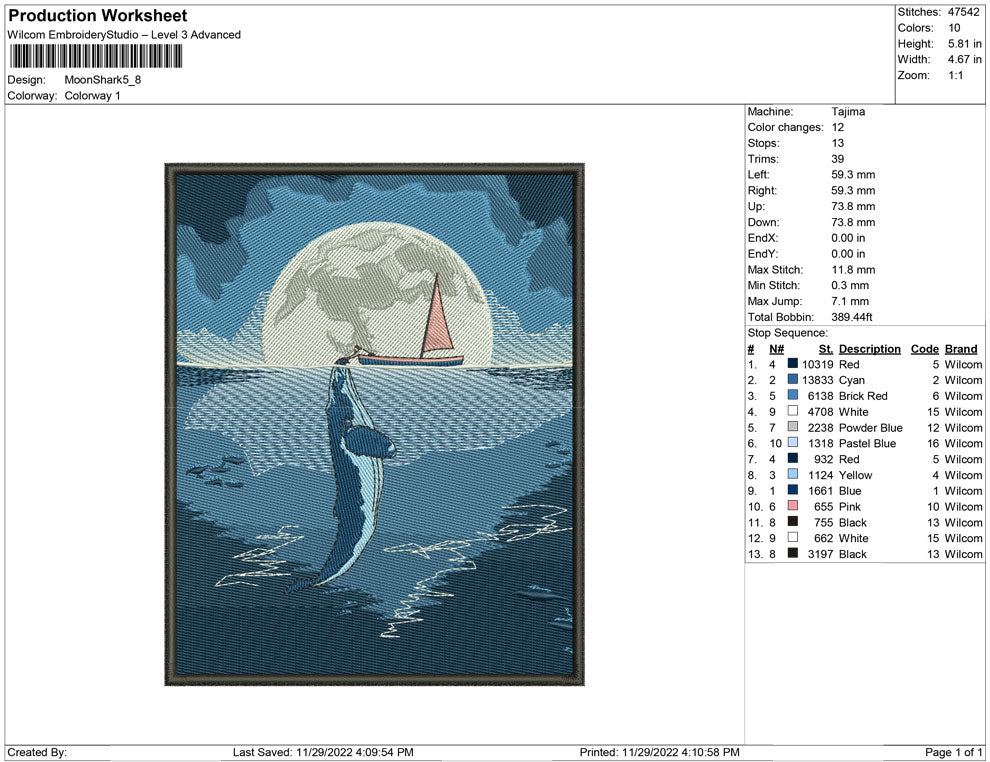Click the Min Stitch value '0.3 mm'
Viewport: 990px width, 762px height.
850,285
